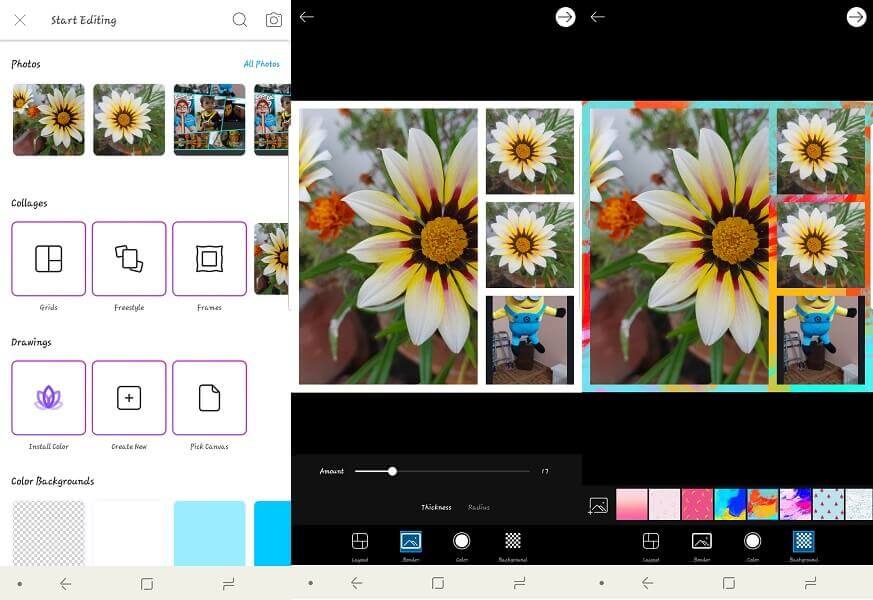Select the transparent checkered color background
The height and width of the screenshot is (600, 873).
pos(48,533)
